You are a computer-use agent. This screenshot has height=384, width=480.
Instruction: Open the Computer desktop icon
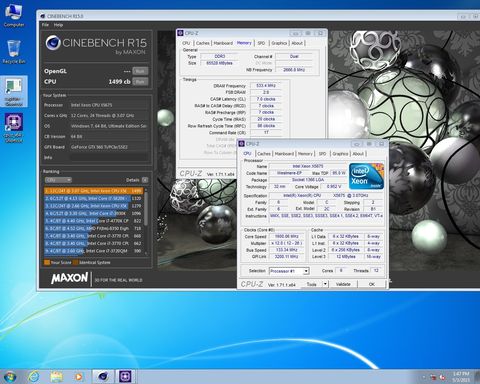14,15
